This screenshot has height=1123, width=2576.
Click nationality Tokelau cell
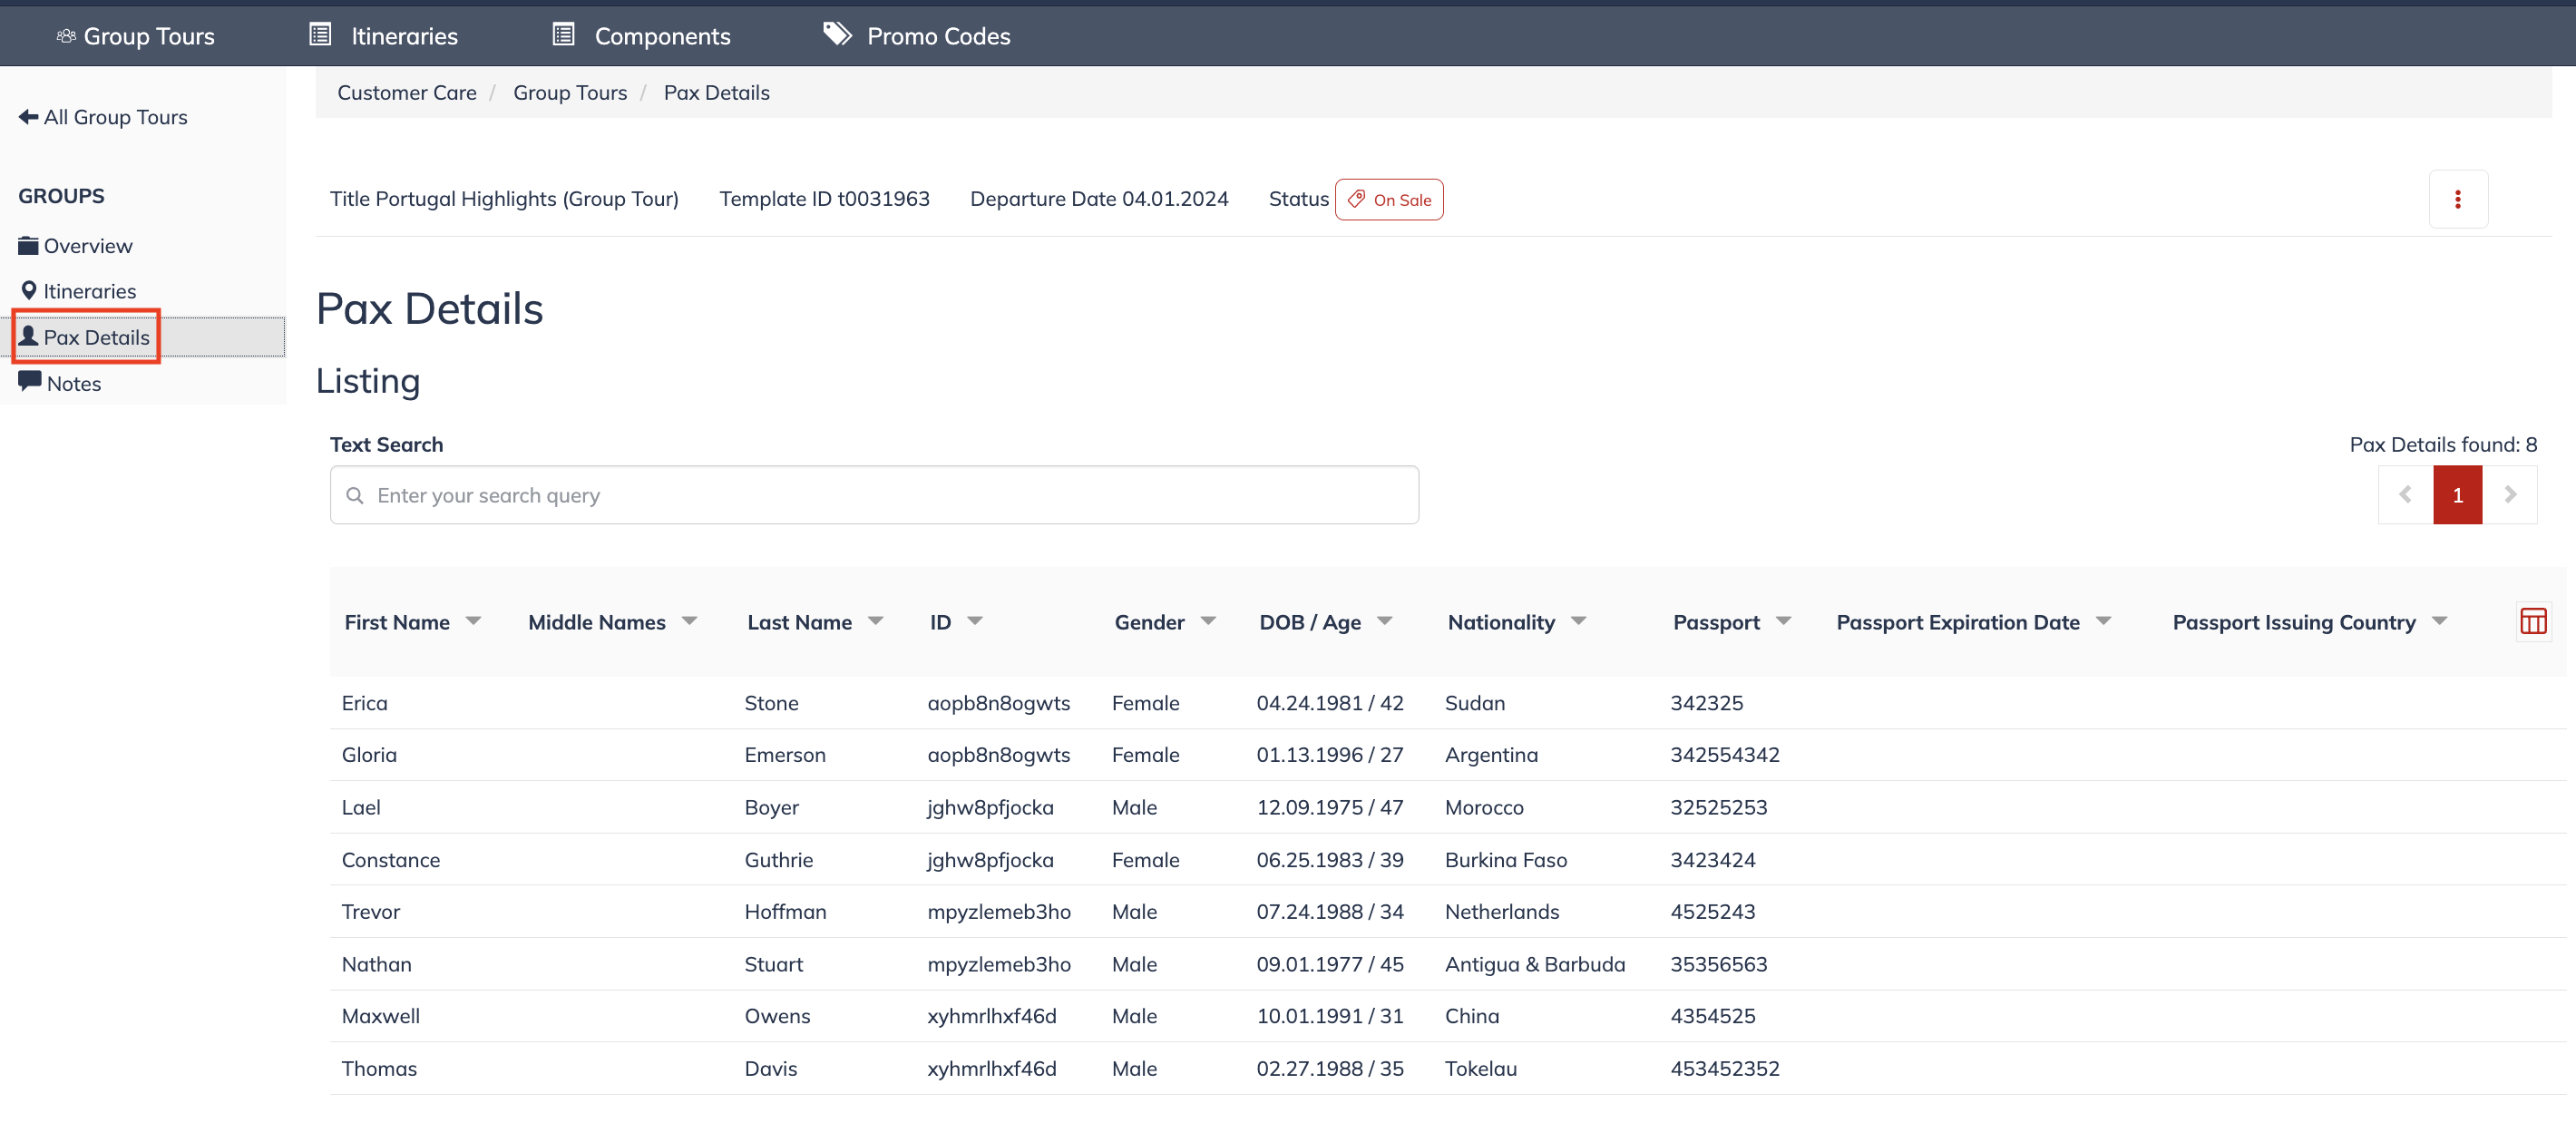click(1481, 1068)
